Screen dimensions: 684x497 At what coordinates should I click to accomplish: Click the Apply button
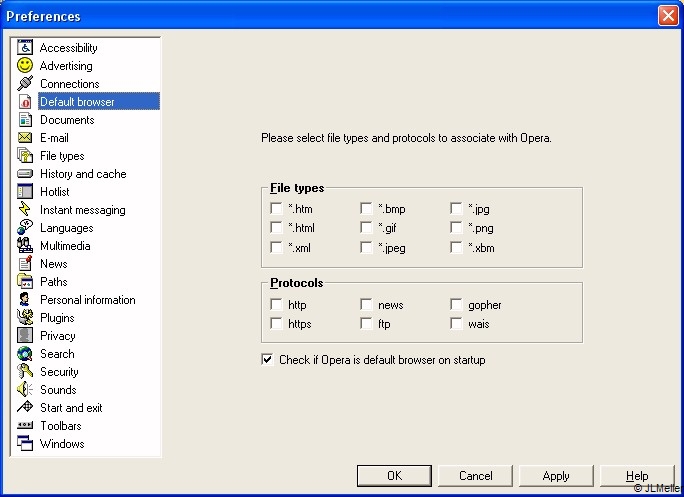coord(556,475)
